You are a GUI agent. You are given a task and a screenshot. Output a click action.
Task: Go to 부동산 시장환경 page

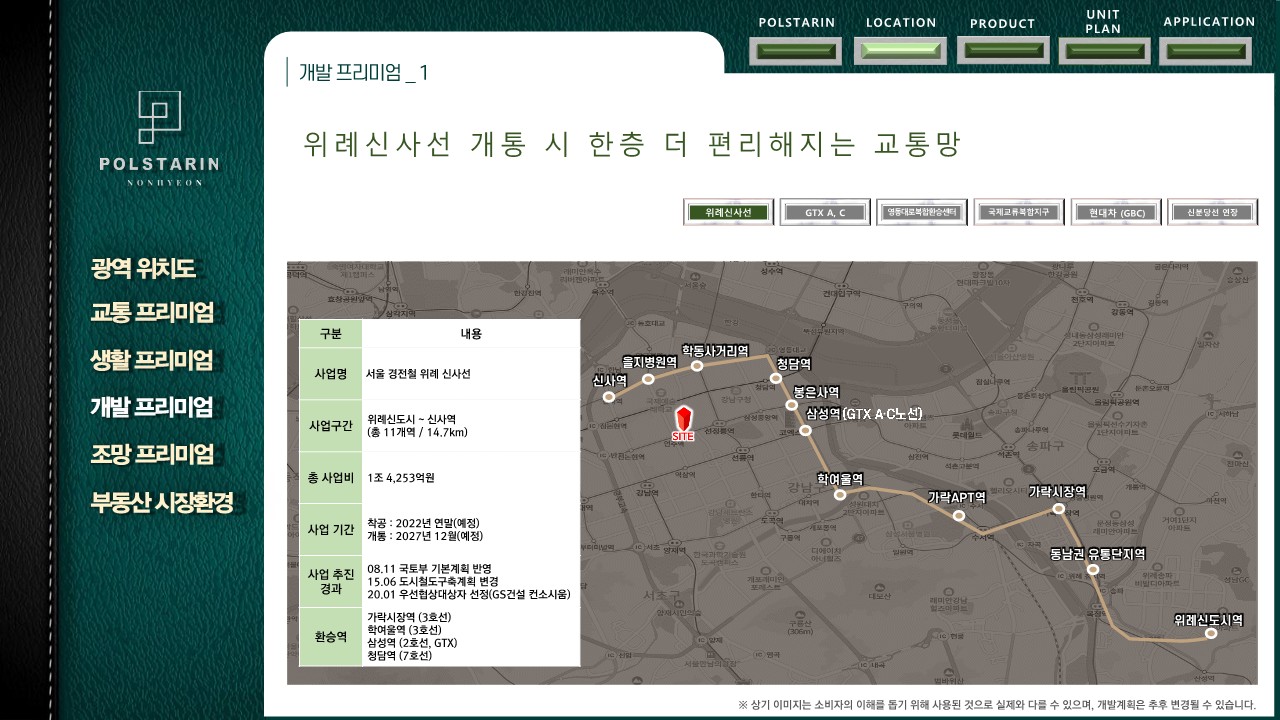162,502
